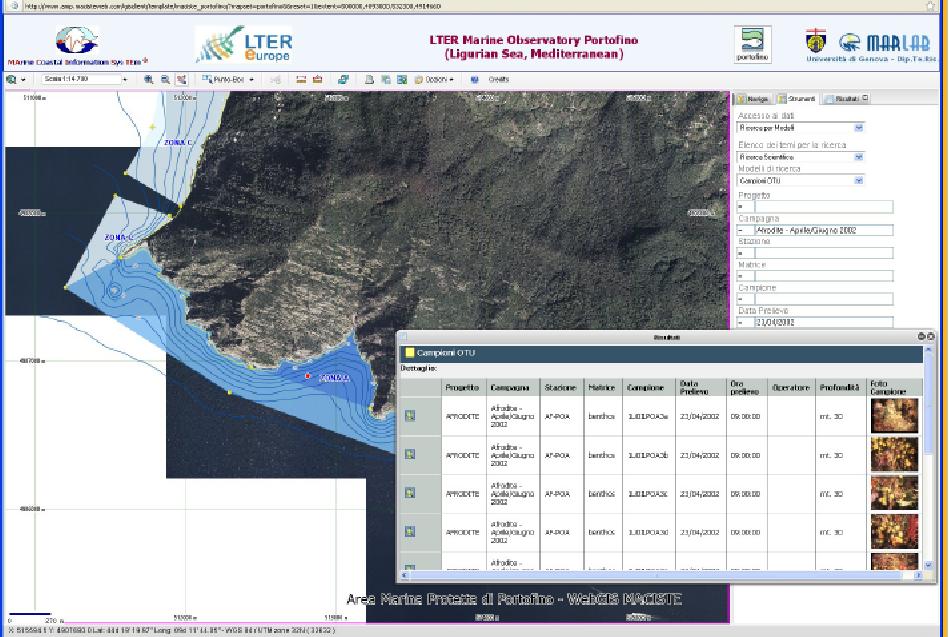The height and width of the screenshot is (637, 949).
Task: Open the Opzioni menu in toolbar
Action: click(x=434, y=78)
